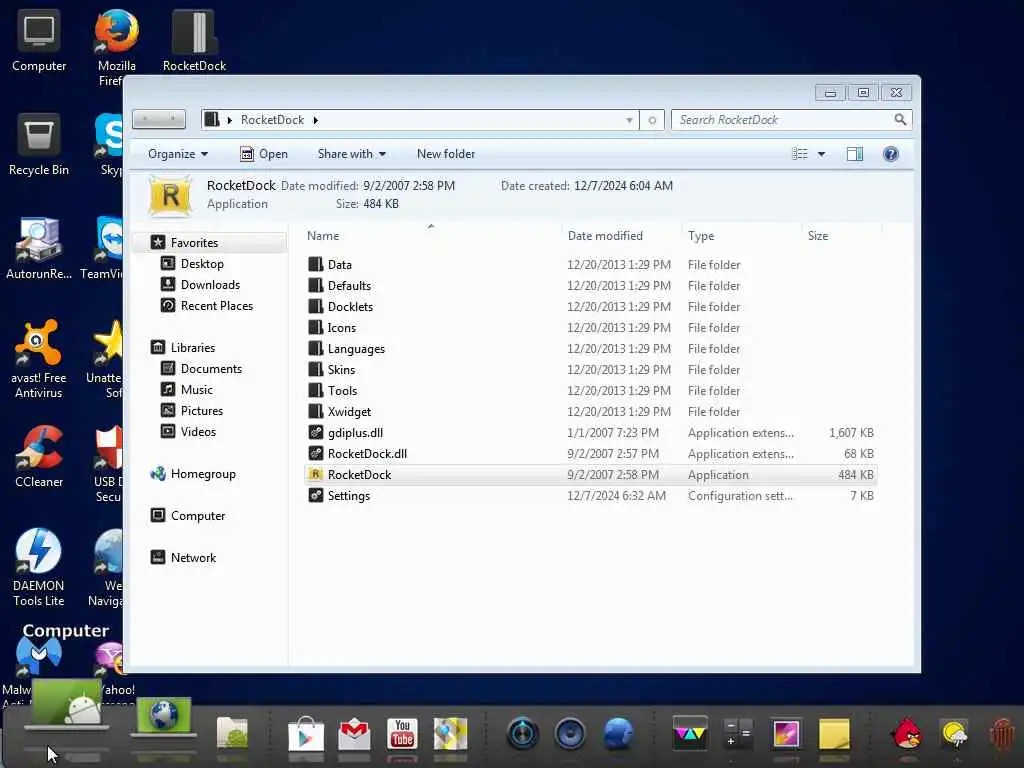Launch the blue globe sphere icon in dock
The image size is (1024, 768).
tap(618, 733)
